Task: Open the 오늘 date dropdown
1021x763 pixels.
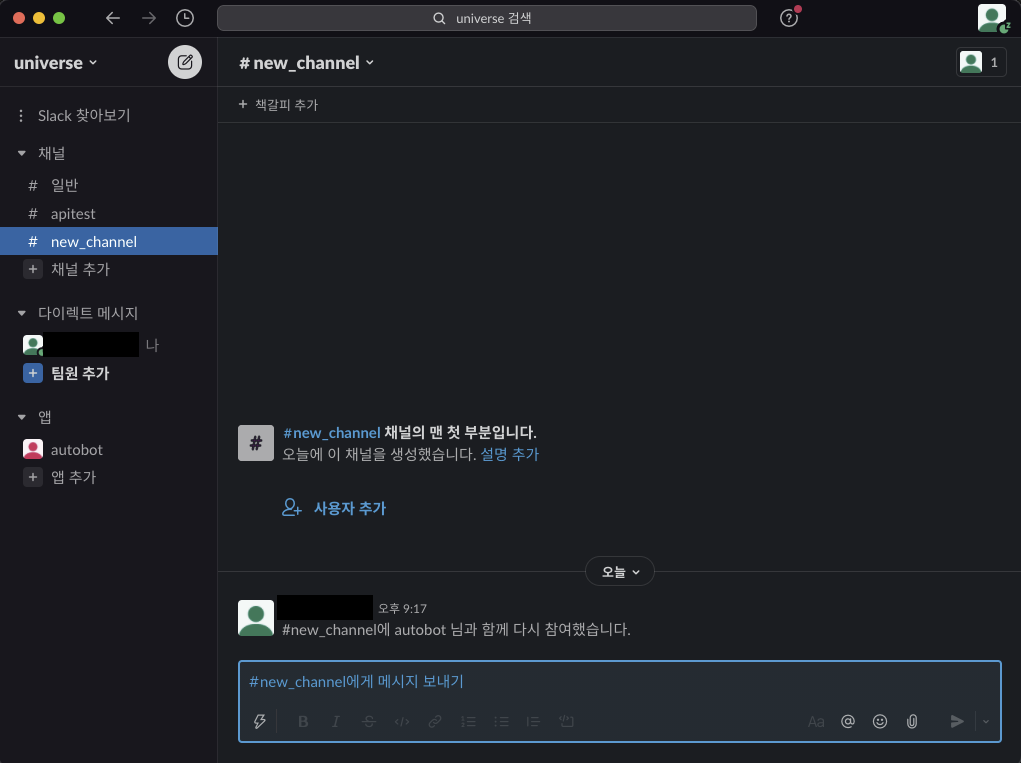Action: (620, 572)
